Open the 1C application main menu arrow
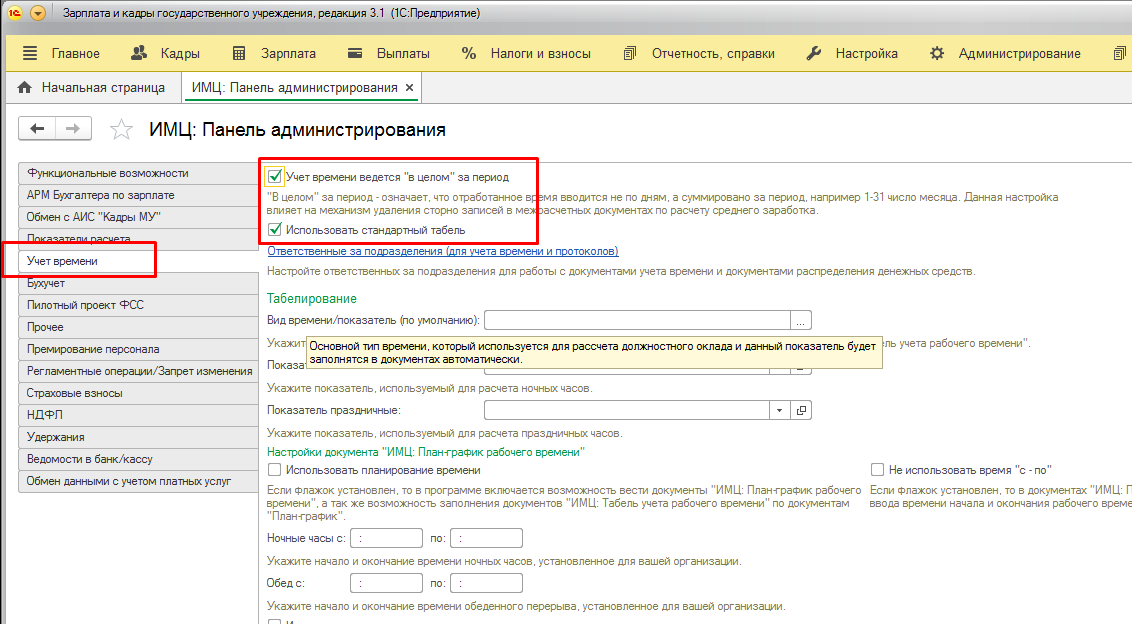 click(38, 14)
